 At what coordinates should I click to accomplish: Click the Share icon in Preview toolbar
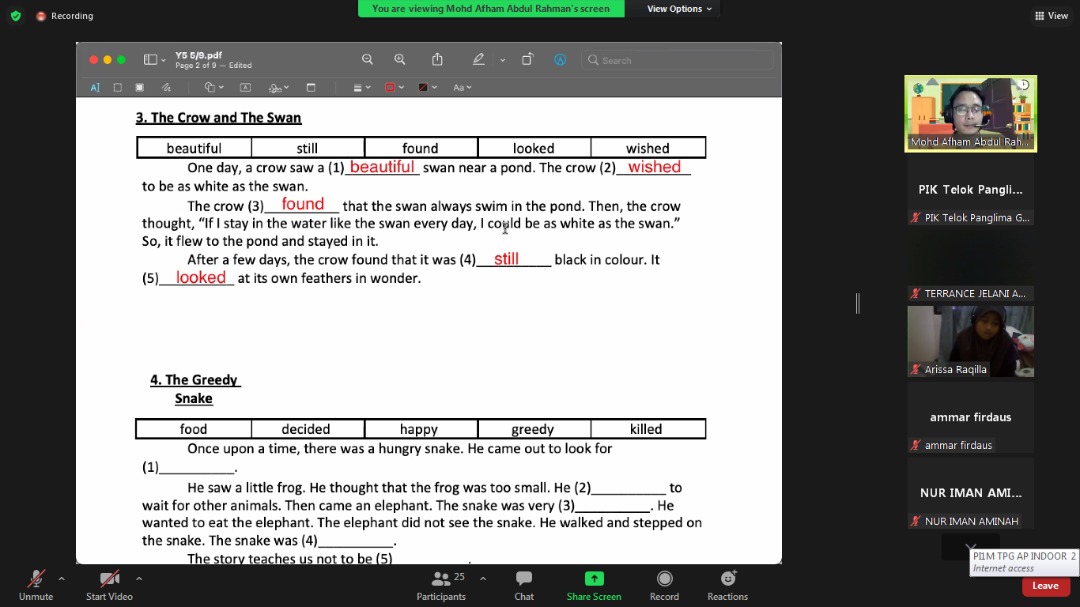437,60
